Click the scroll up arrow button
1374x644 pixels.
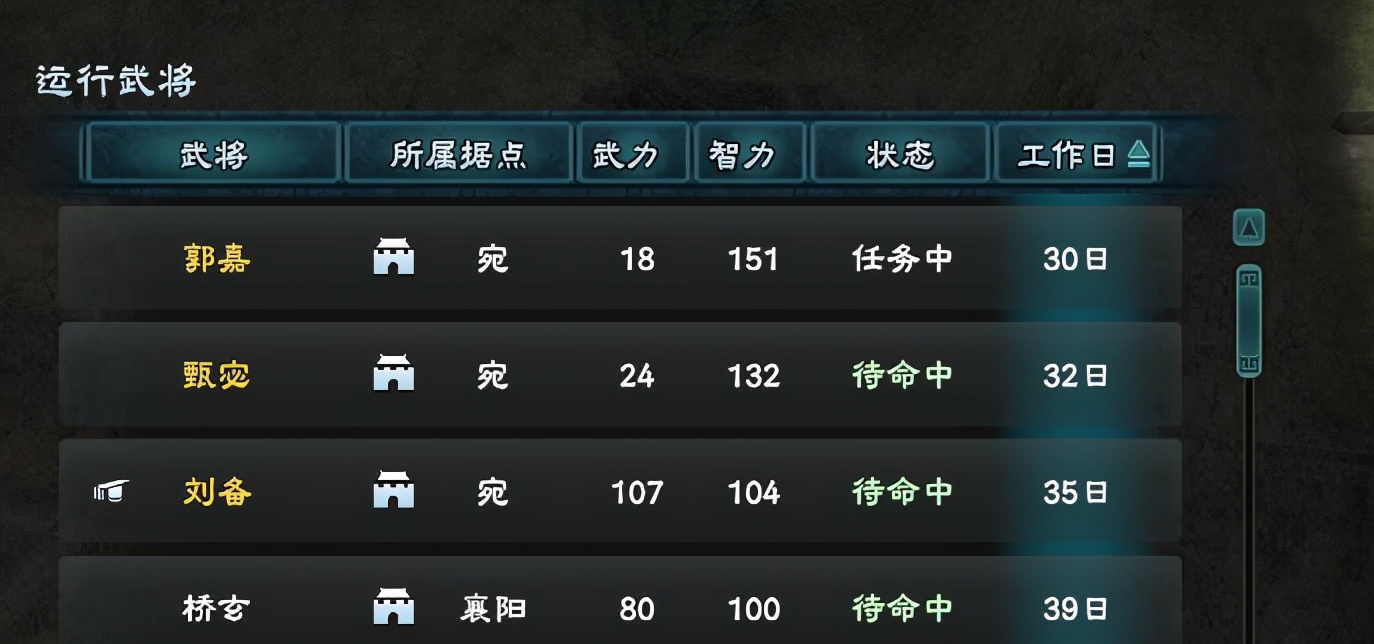1248,228
